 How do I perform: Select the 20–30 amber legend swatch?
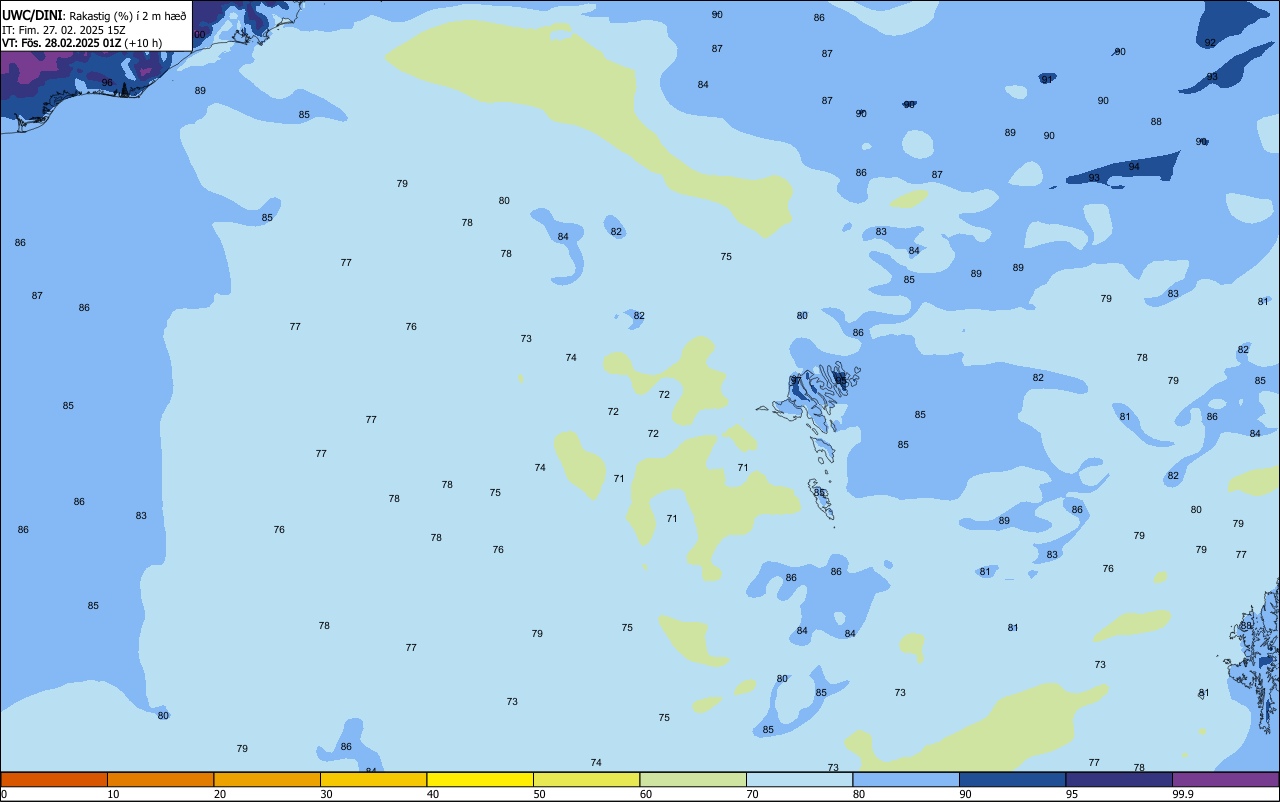click(x=267, y=779)
